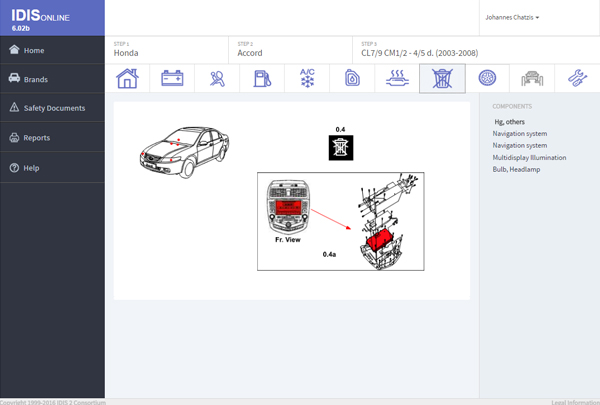
Task: Select the crossed-out bin controlled parts icon
Action: tap(442, 78)
